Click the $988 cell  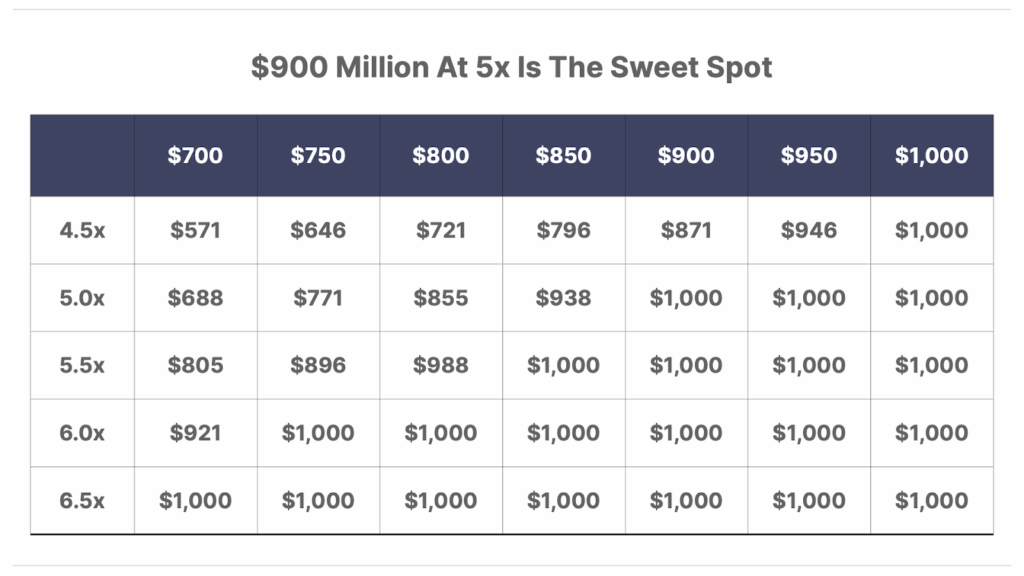pos(441,366)
